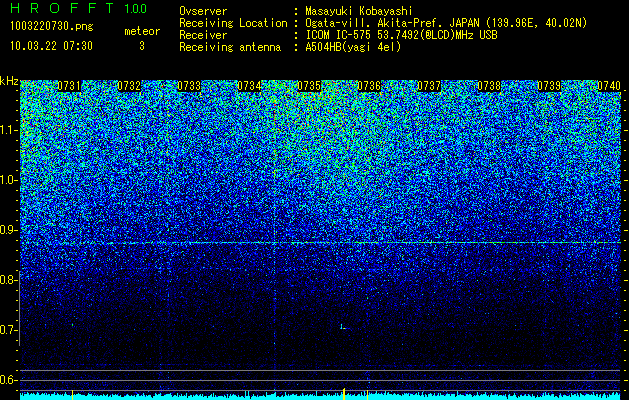Click the 1.0 frequency axis label

click(x=8, y=180)
